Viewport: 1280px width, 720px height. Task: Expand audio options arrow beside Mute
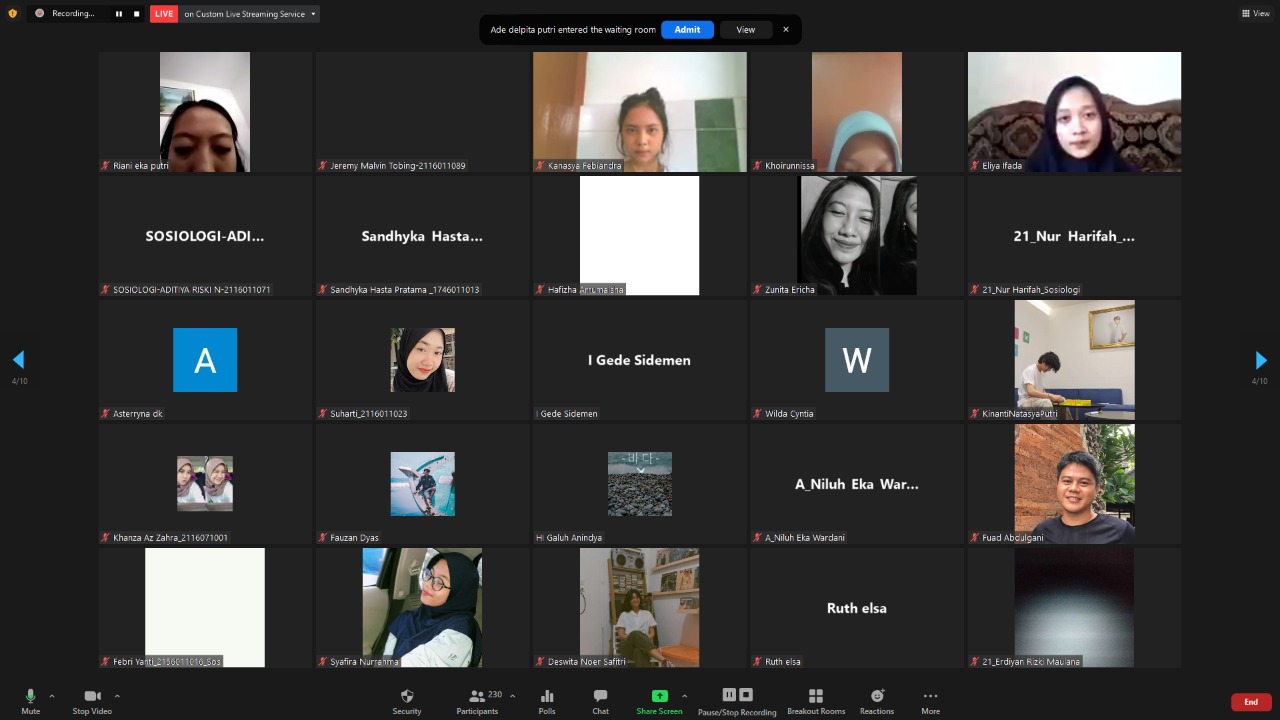(52, 696)
